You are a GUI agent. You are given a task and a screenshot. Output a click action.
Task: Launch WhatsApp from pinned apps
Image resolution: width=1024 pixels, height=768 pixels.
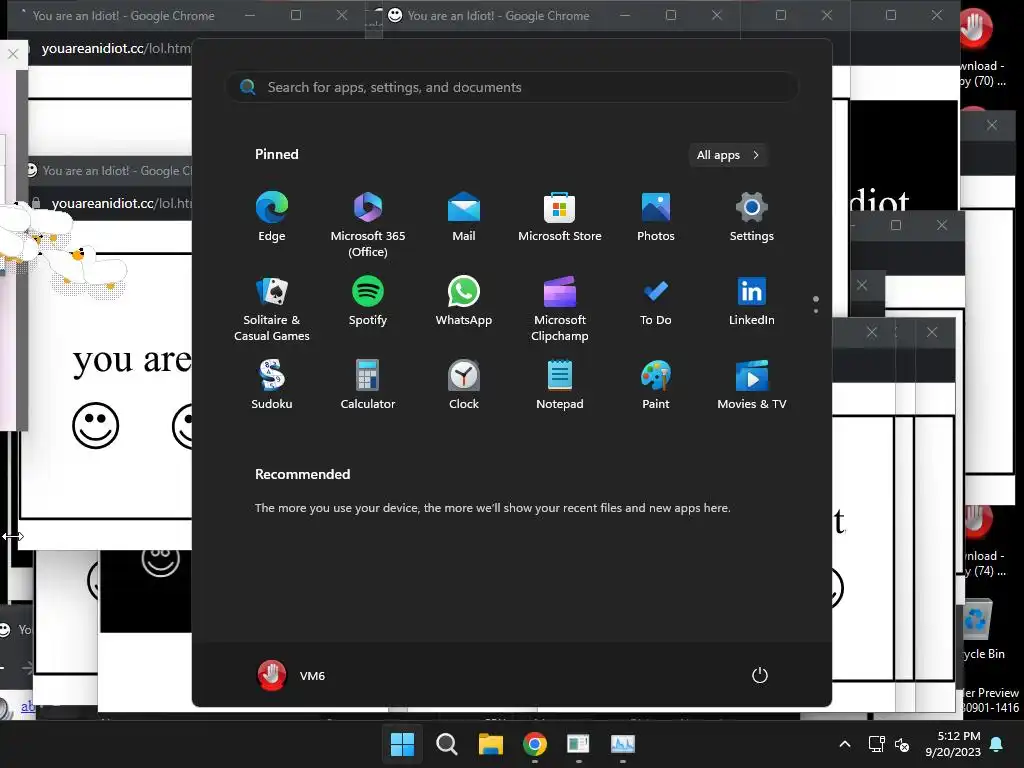point(464,301)
